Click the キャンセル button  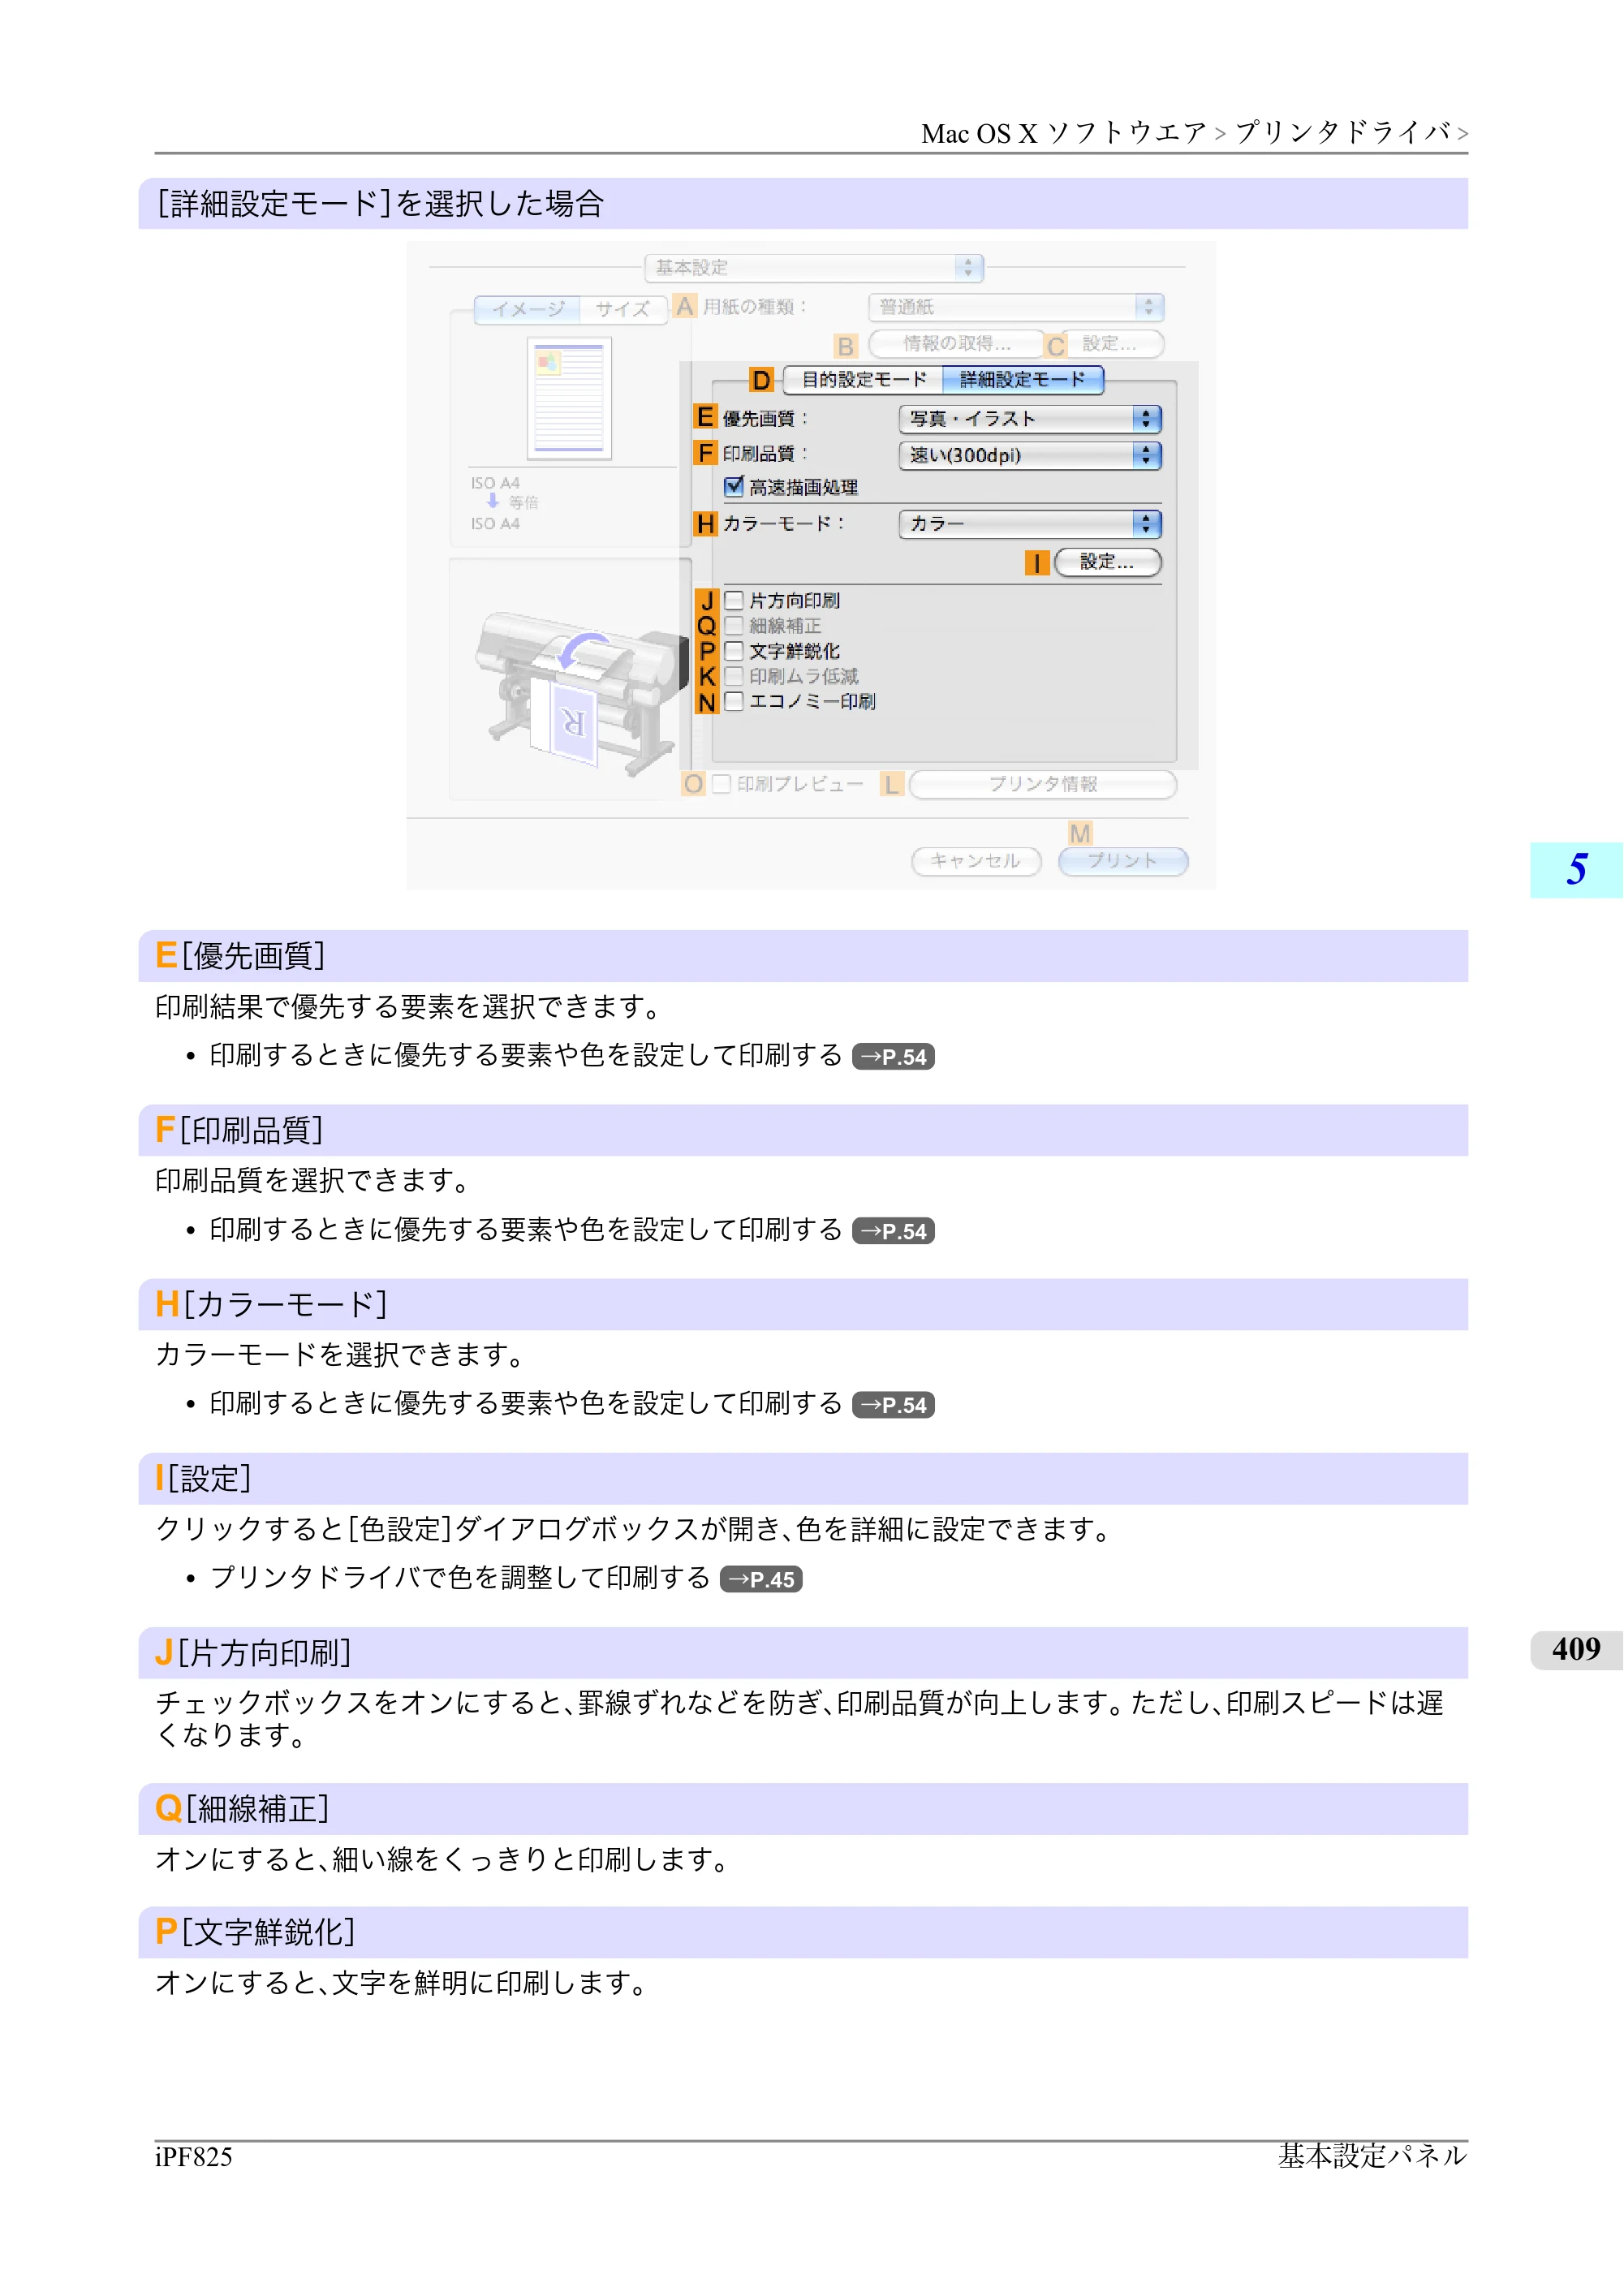(976, 861)
